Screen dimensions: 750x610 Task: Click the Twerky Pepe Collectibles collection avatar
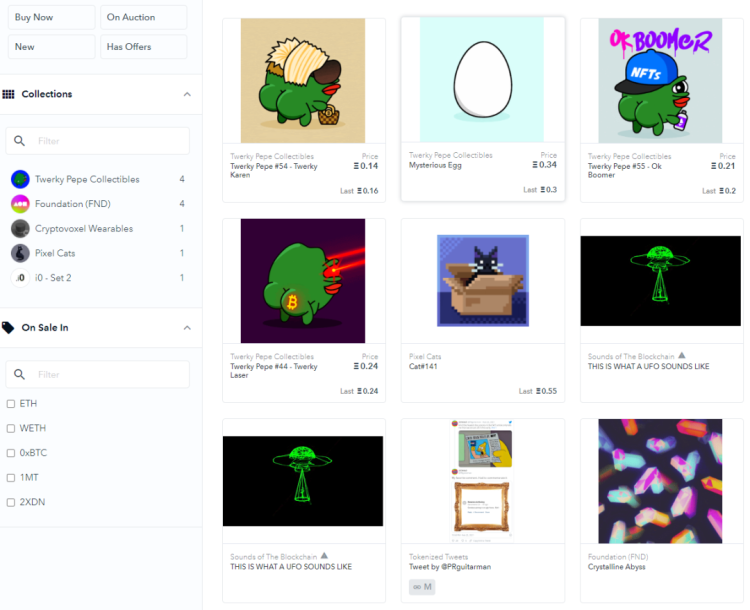(x=20, y=179)
